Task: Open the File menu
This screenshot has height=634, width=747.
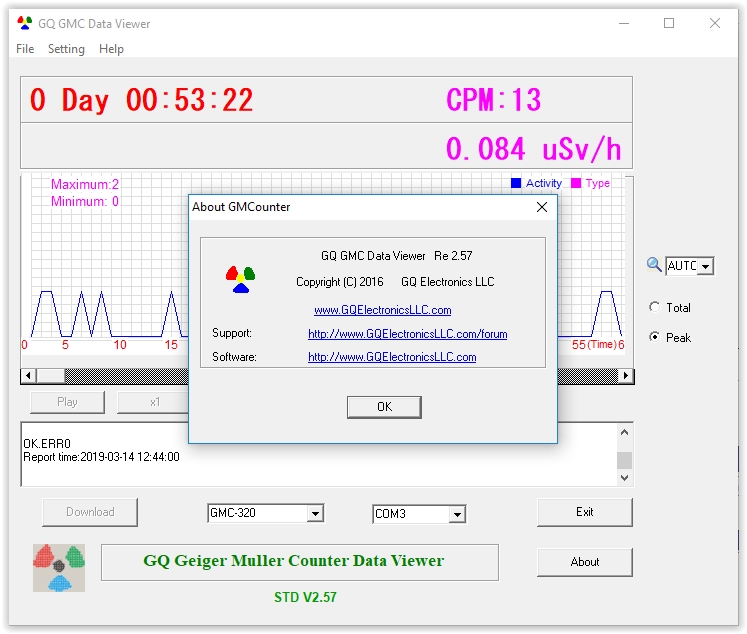Action: [x=25, y=49]
